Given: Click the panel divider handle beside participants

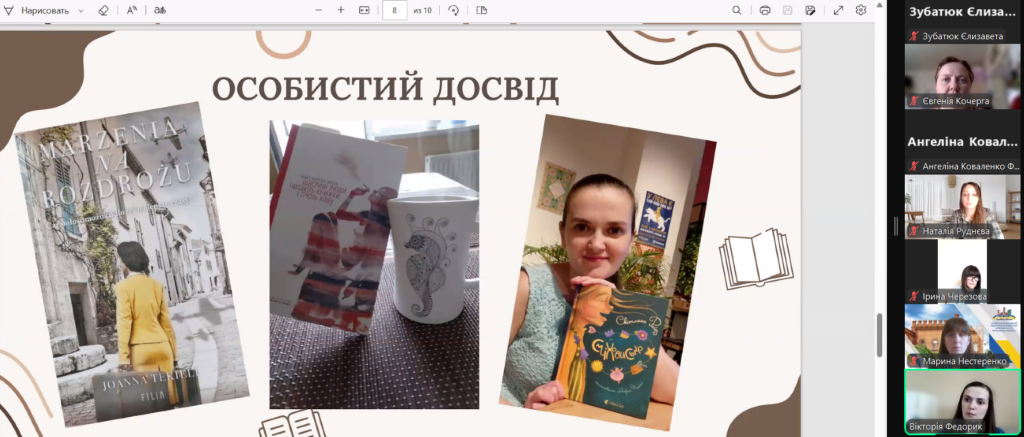Looking at the screenshot, I should [x=896, y=227].
